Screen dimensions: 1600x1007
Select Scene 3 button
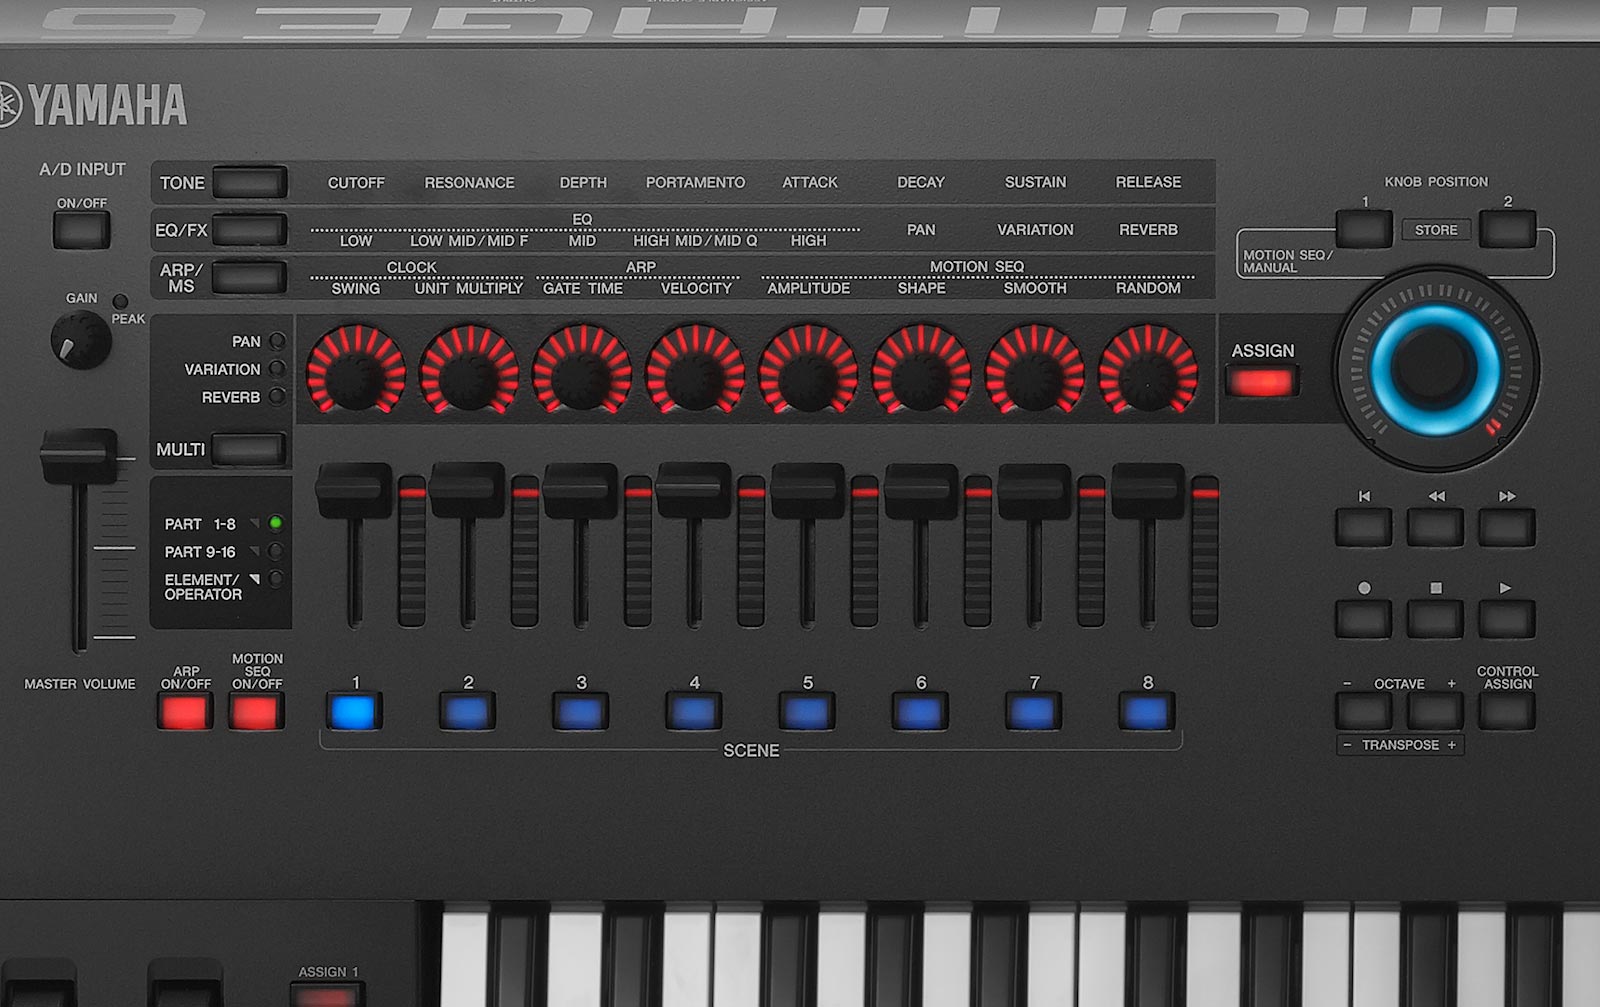click(581, 712)
